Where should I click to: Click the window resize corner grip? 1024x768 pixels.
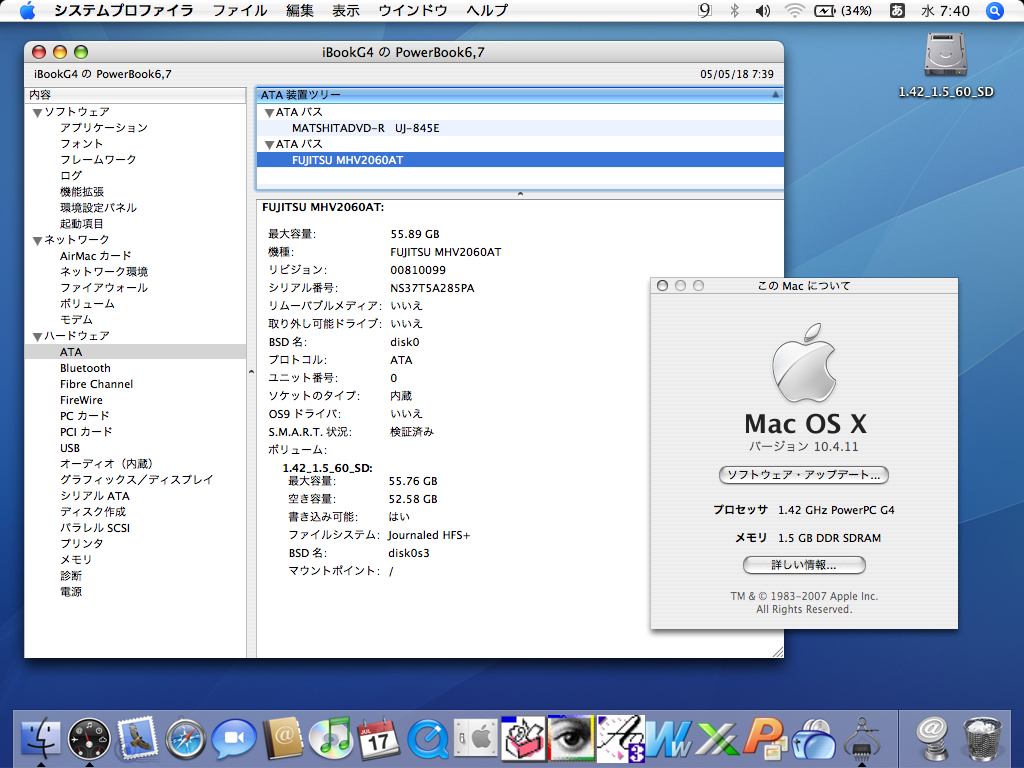click(x=777, y=651)
